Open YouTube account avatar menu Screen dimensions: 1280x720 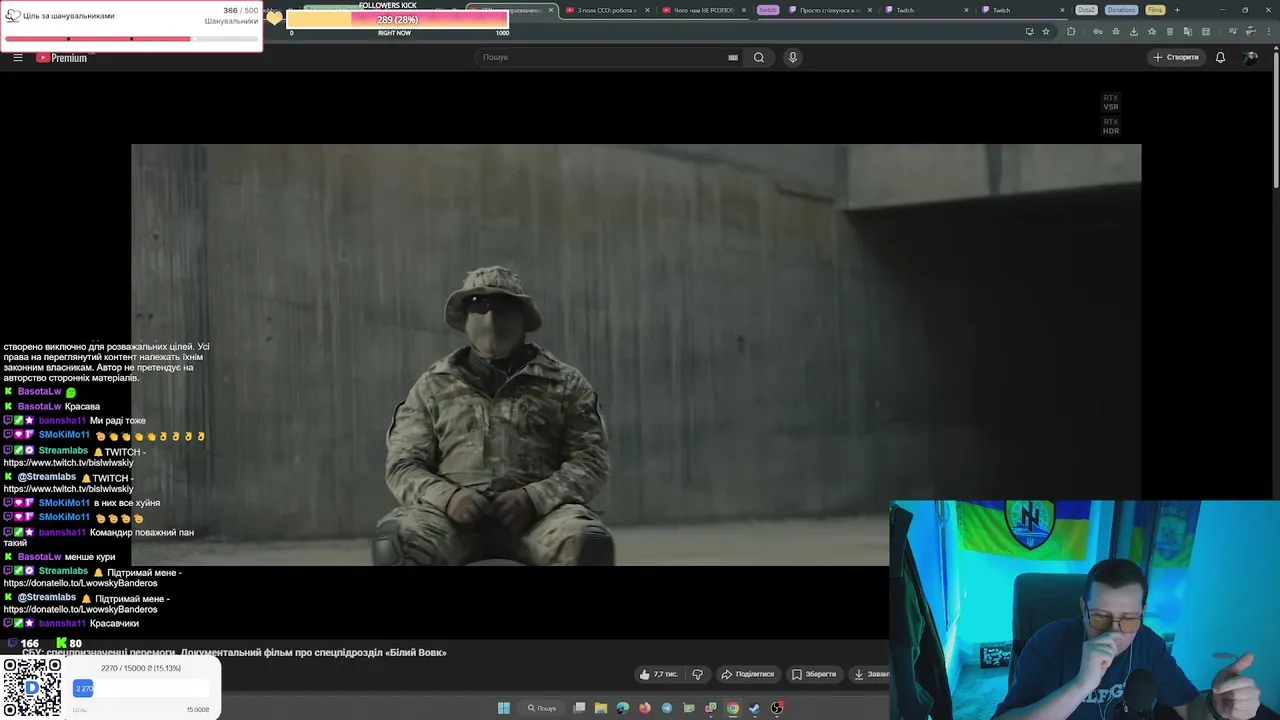pyautogui.click(x=1250, y=57)
